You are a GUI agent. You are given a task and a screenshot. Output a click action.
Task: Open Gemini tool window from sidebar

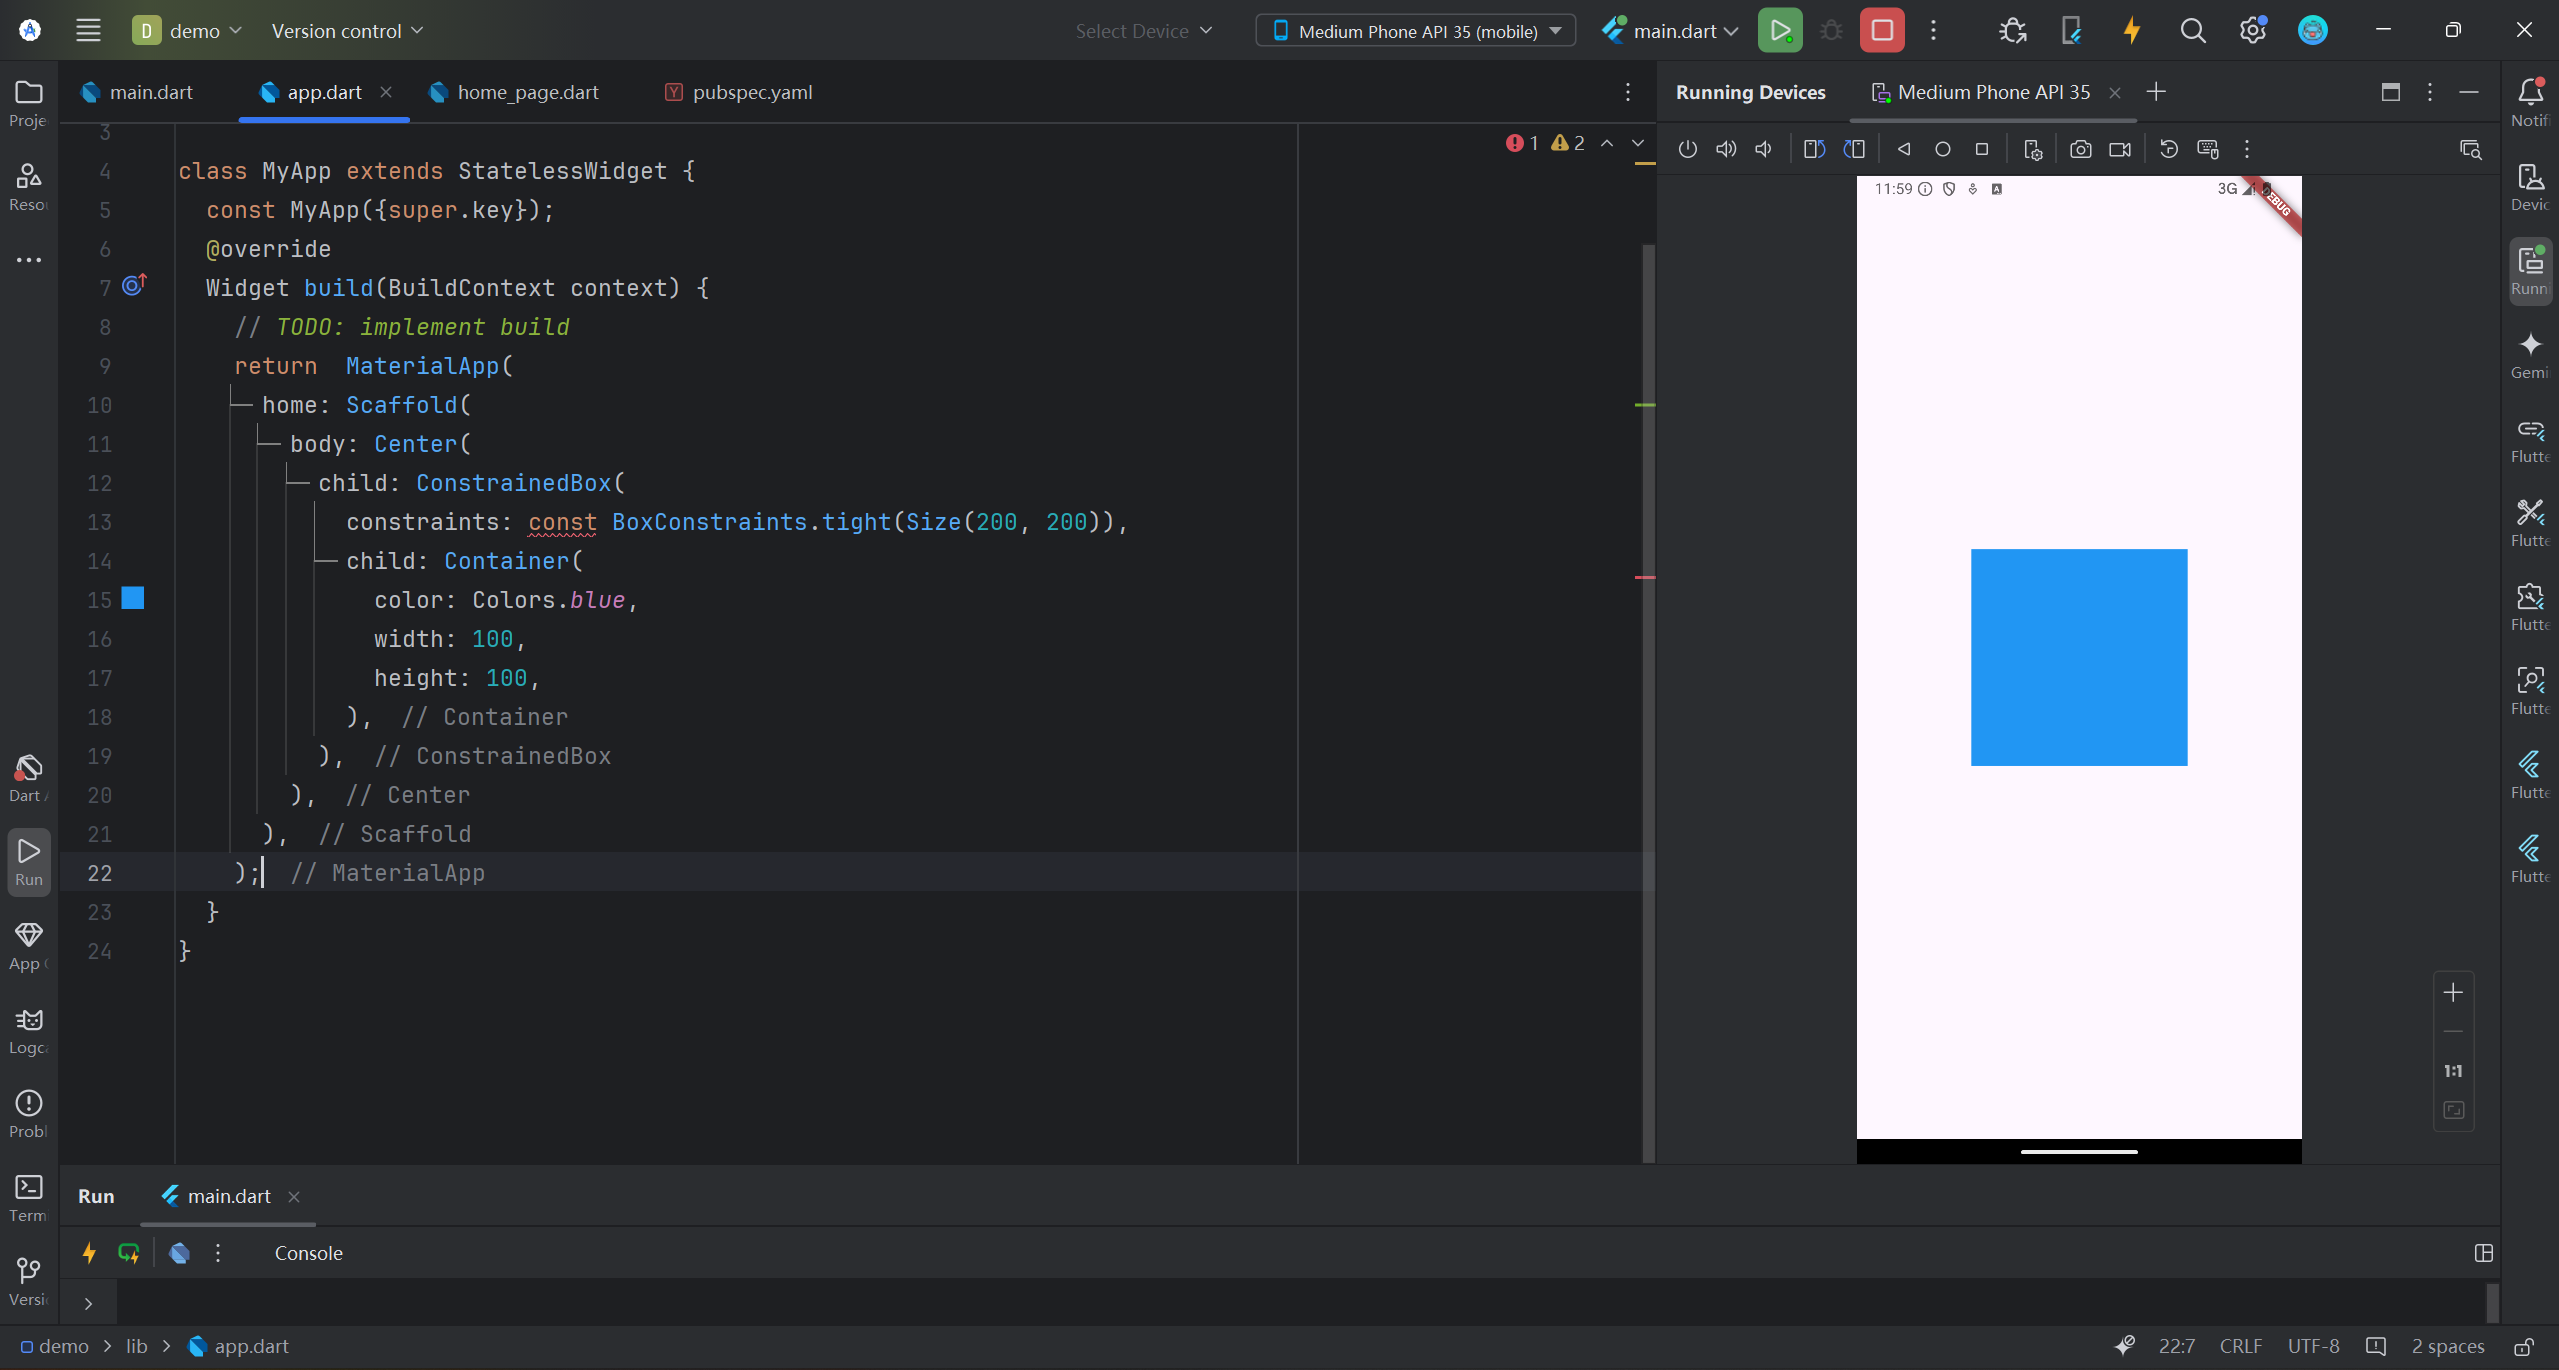click(2530, 354)
